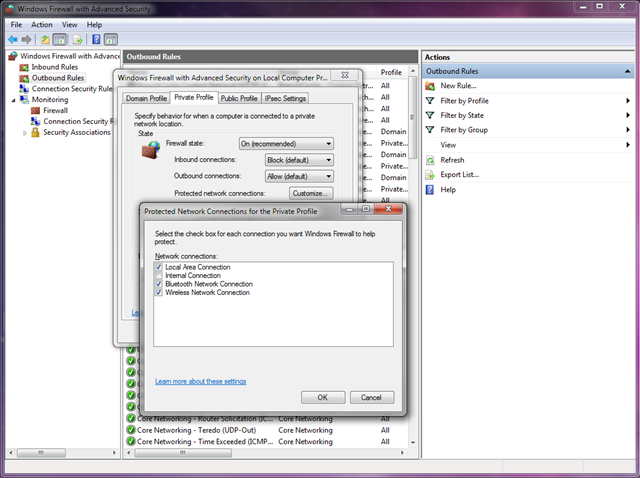Click the New Rule icon in Actions

[x=430, y=86]
